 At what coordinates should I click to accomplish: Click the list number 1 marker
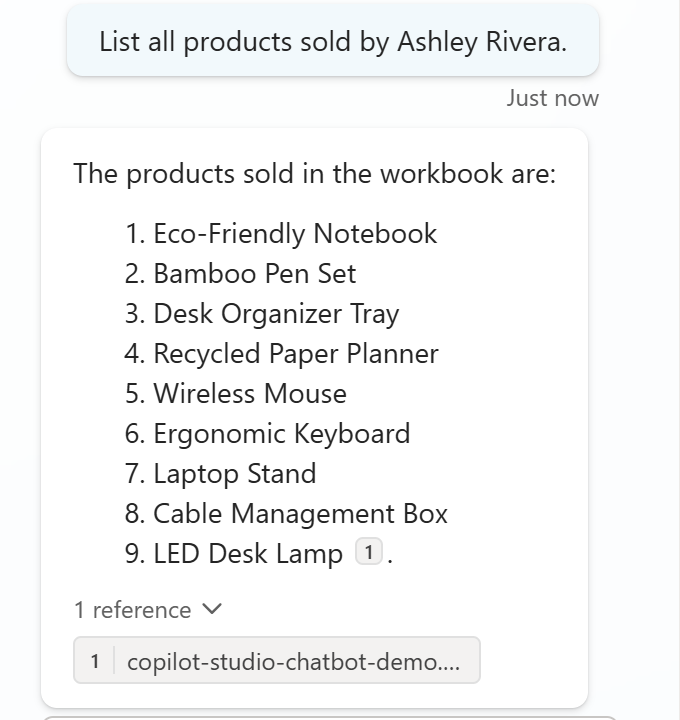tap(135, 234)
